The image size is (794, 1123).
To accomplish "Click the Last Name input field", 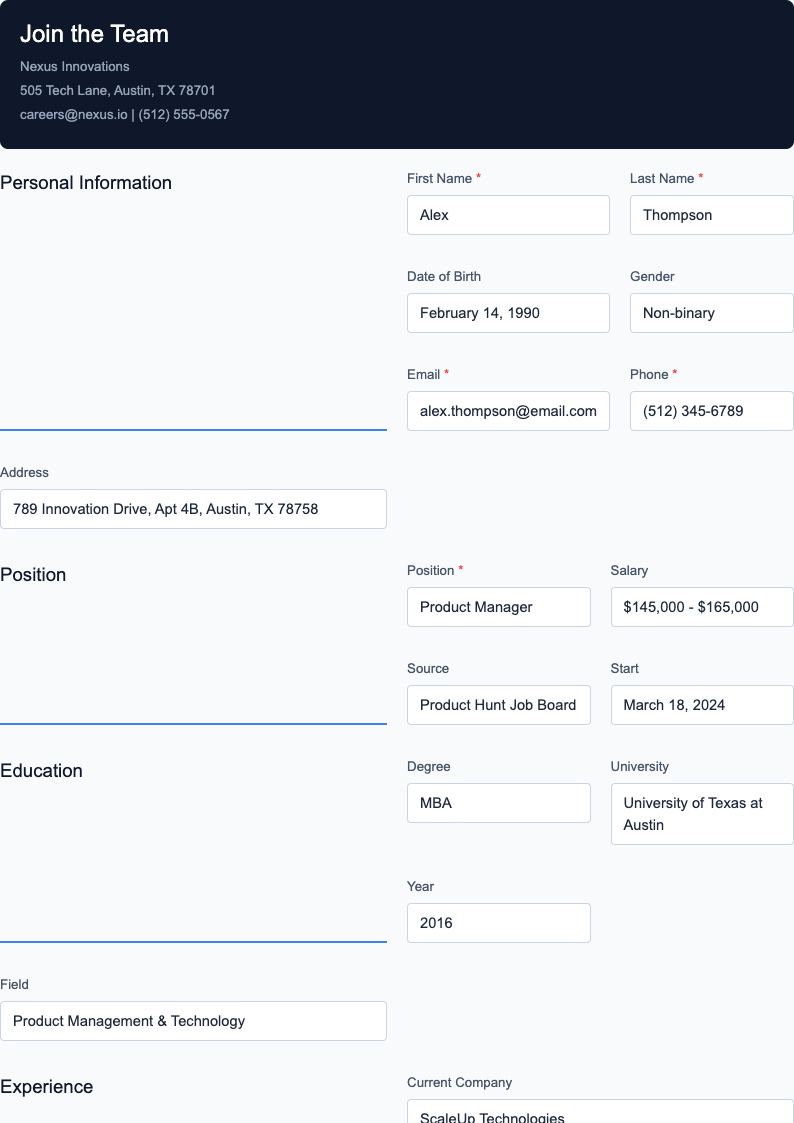I will point(711,215).
